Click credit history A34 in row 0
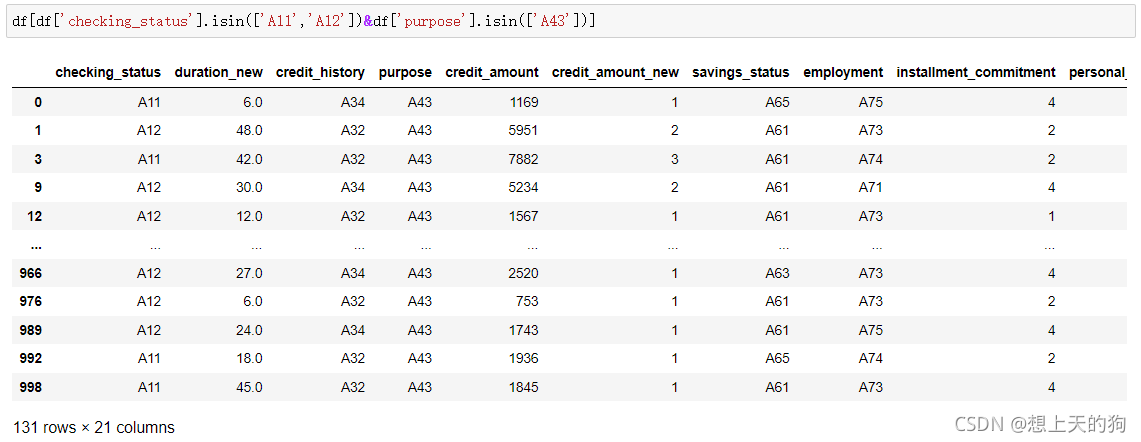The width and height of the screenshot is (1141, 442). click(353, 103)
